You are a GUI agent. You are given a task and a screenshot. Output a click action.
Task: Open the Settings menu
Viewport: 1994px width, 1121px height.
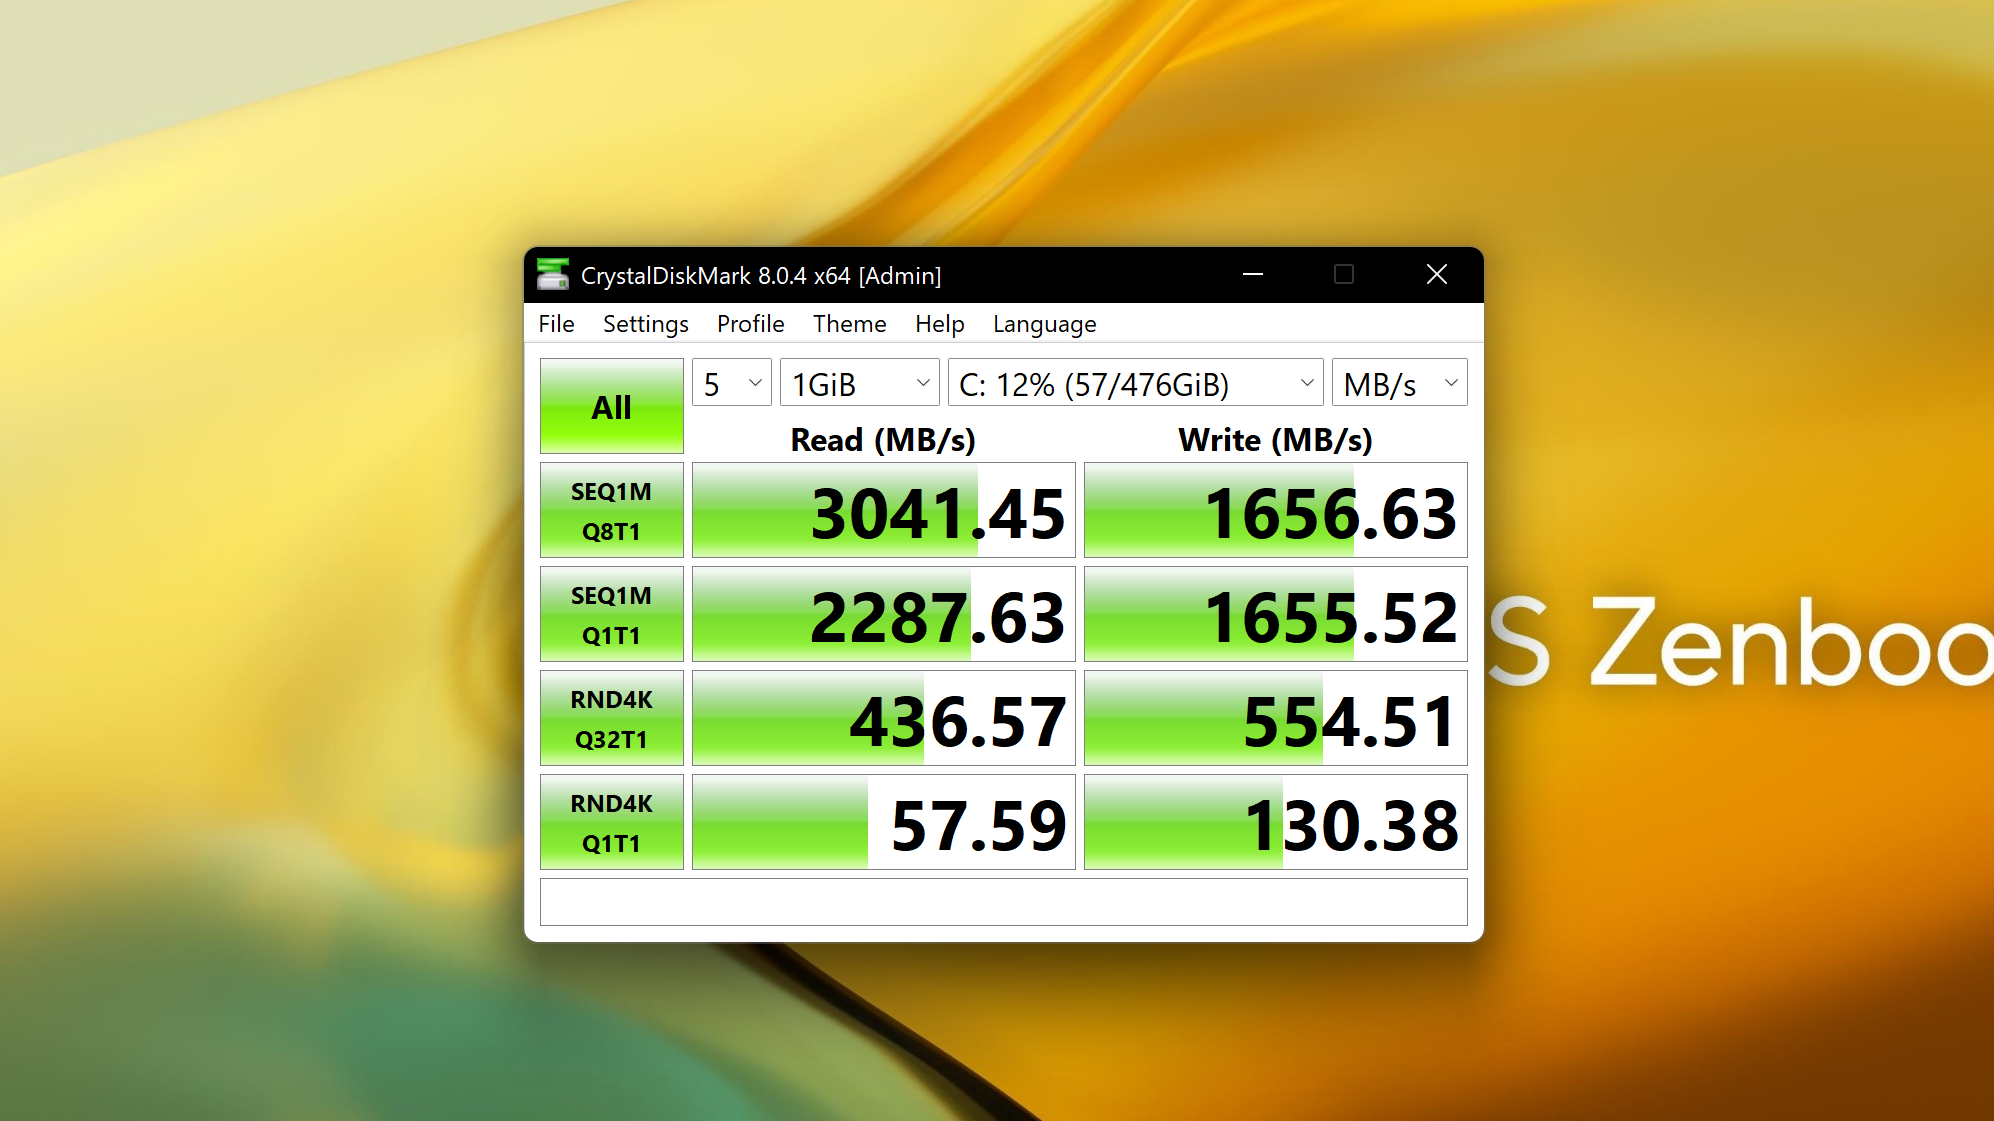pyautogui.click(x=646, y=324)
